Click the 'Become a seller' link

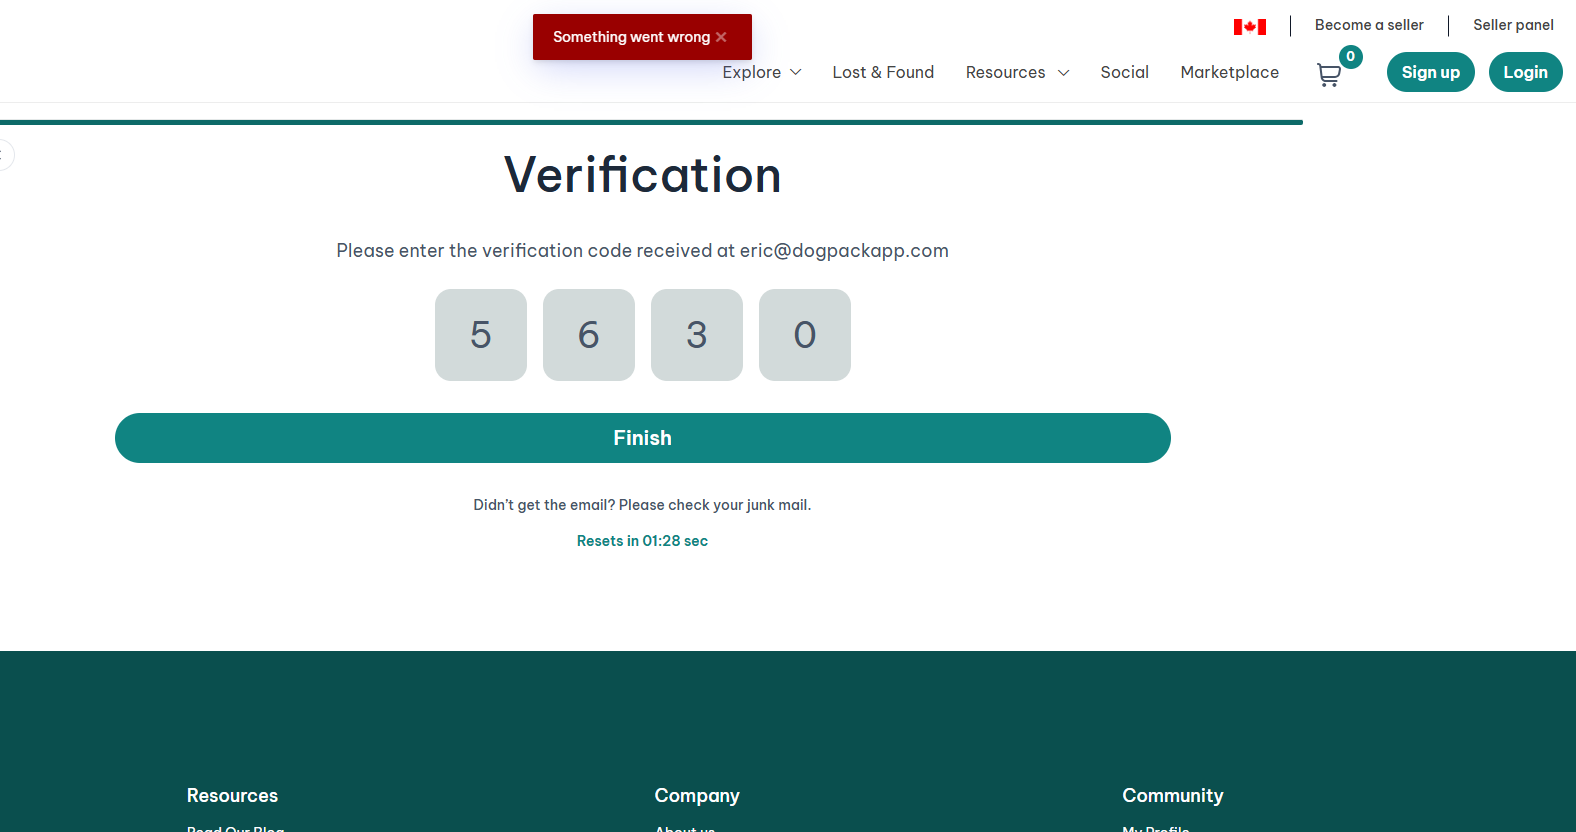point(1368,25)
